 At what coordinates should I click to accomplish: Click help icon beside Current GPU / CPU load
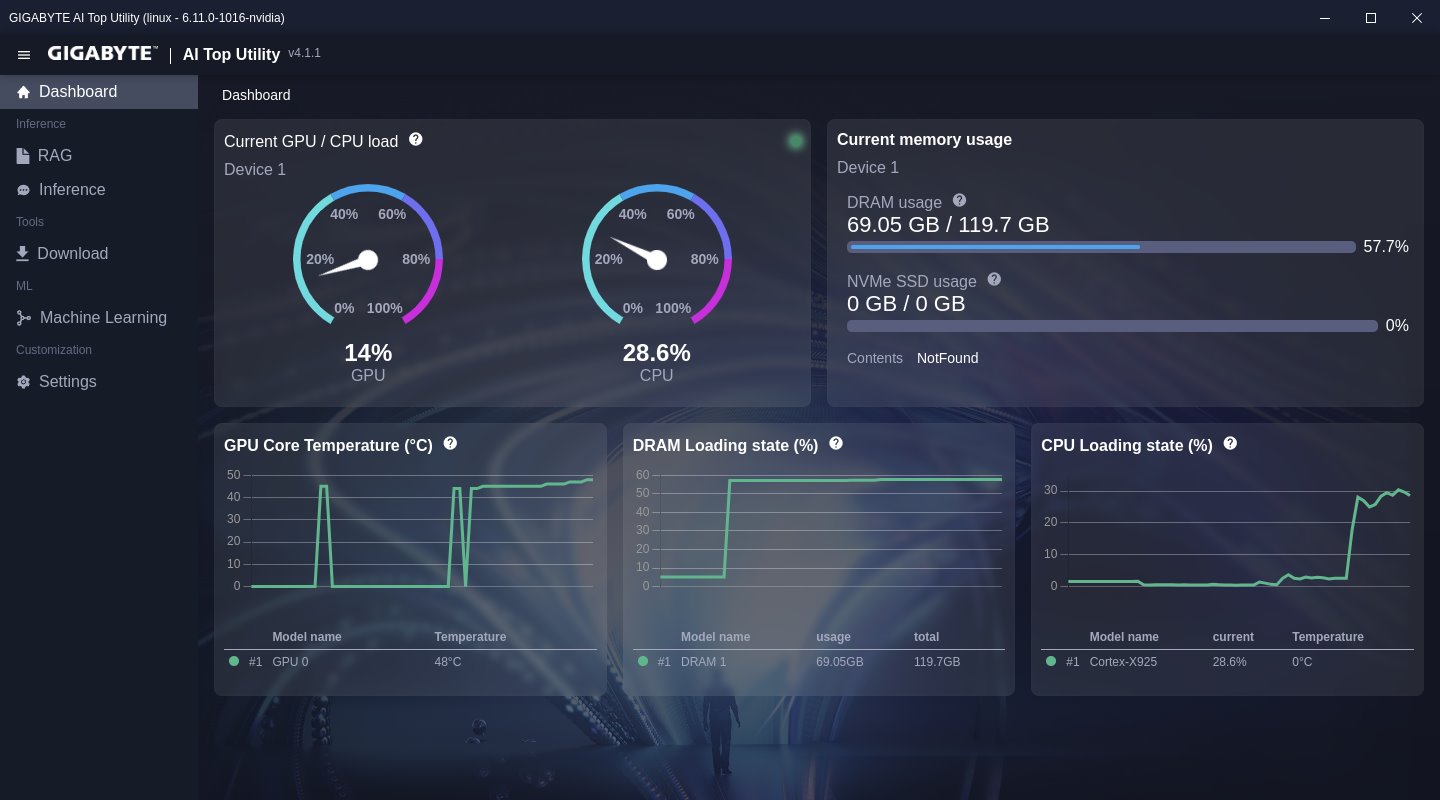click(x=416, y=140)
